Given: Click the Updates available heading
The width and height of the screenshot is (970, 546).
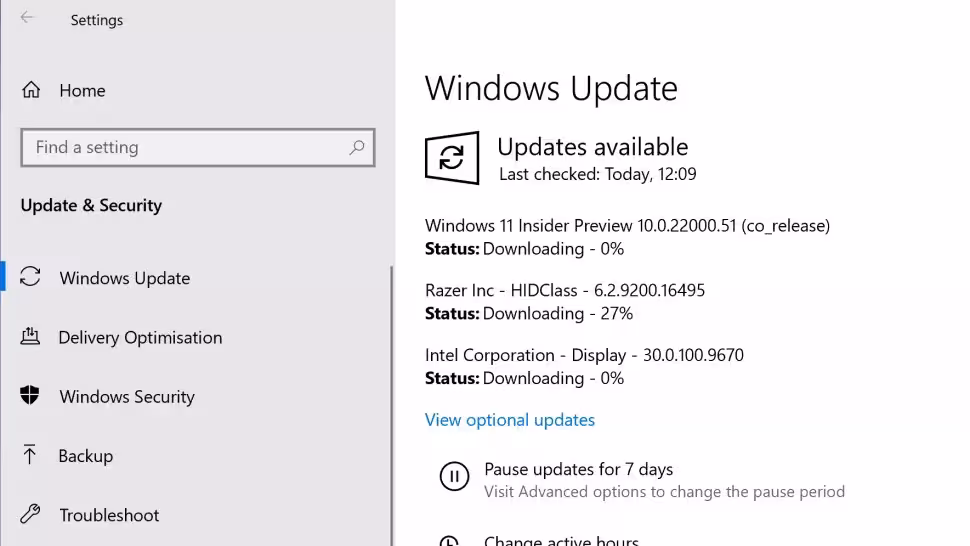Looking at the screenshot, I should pyautogui.click(x=593, y=147).
